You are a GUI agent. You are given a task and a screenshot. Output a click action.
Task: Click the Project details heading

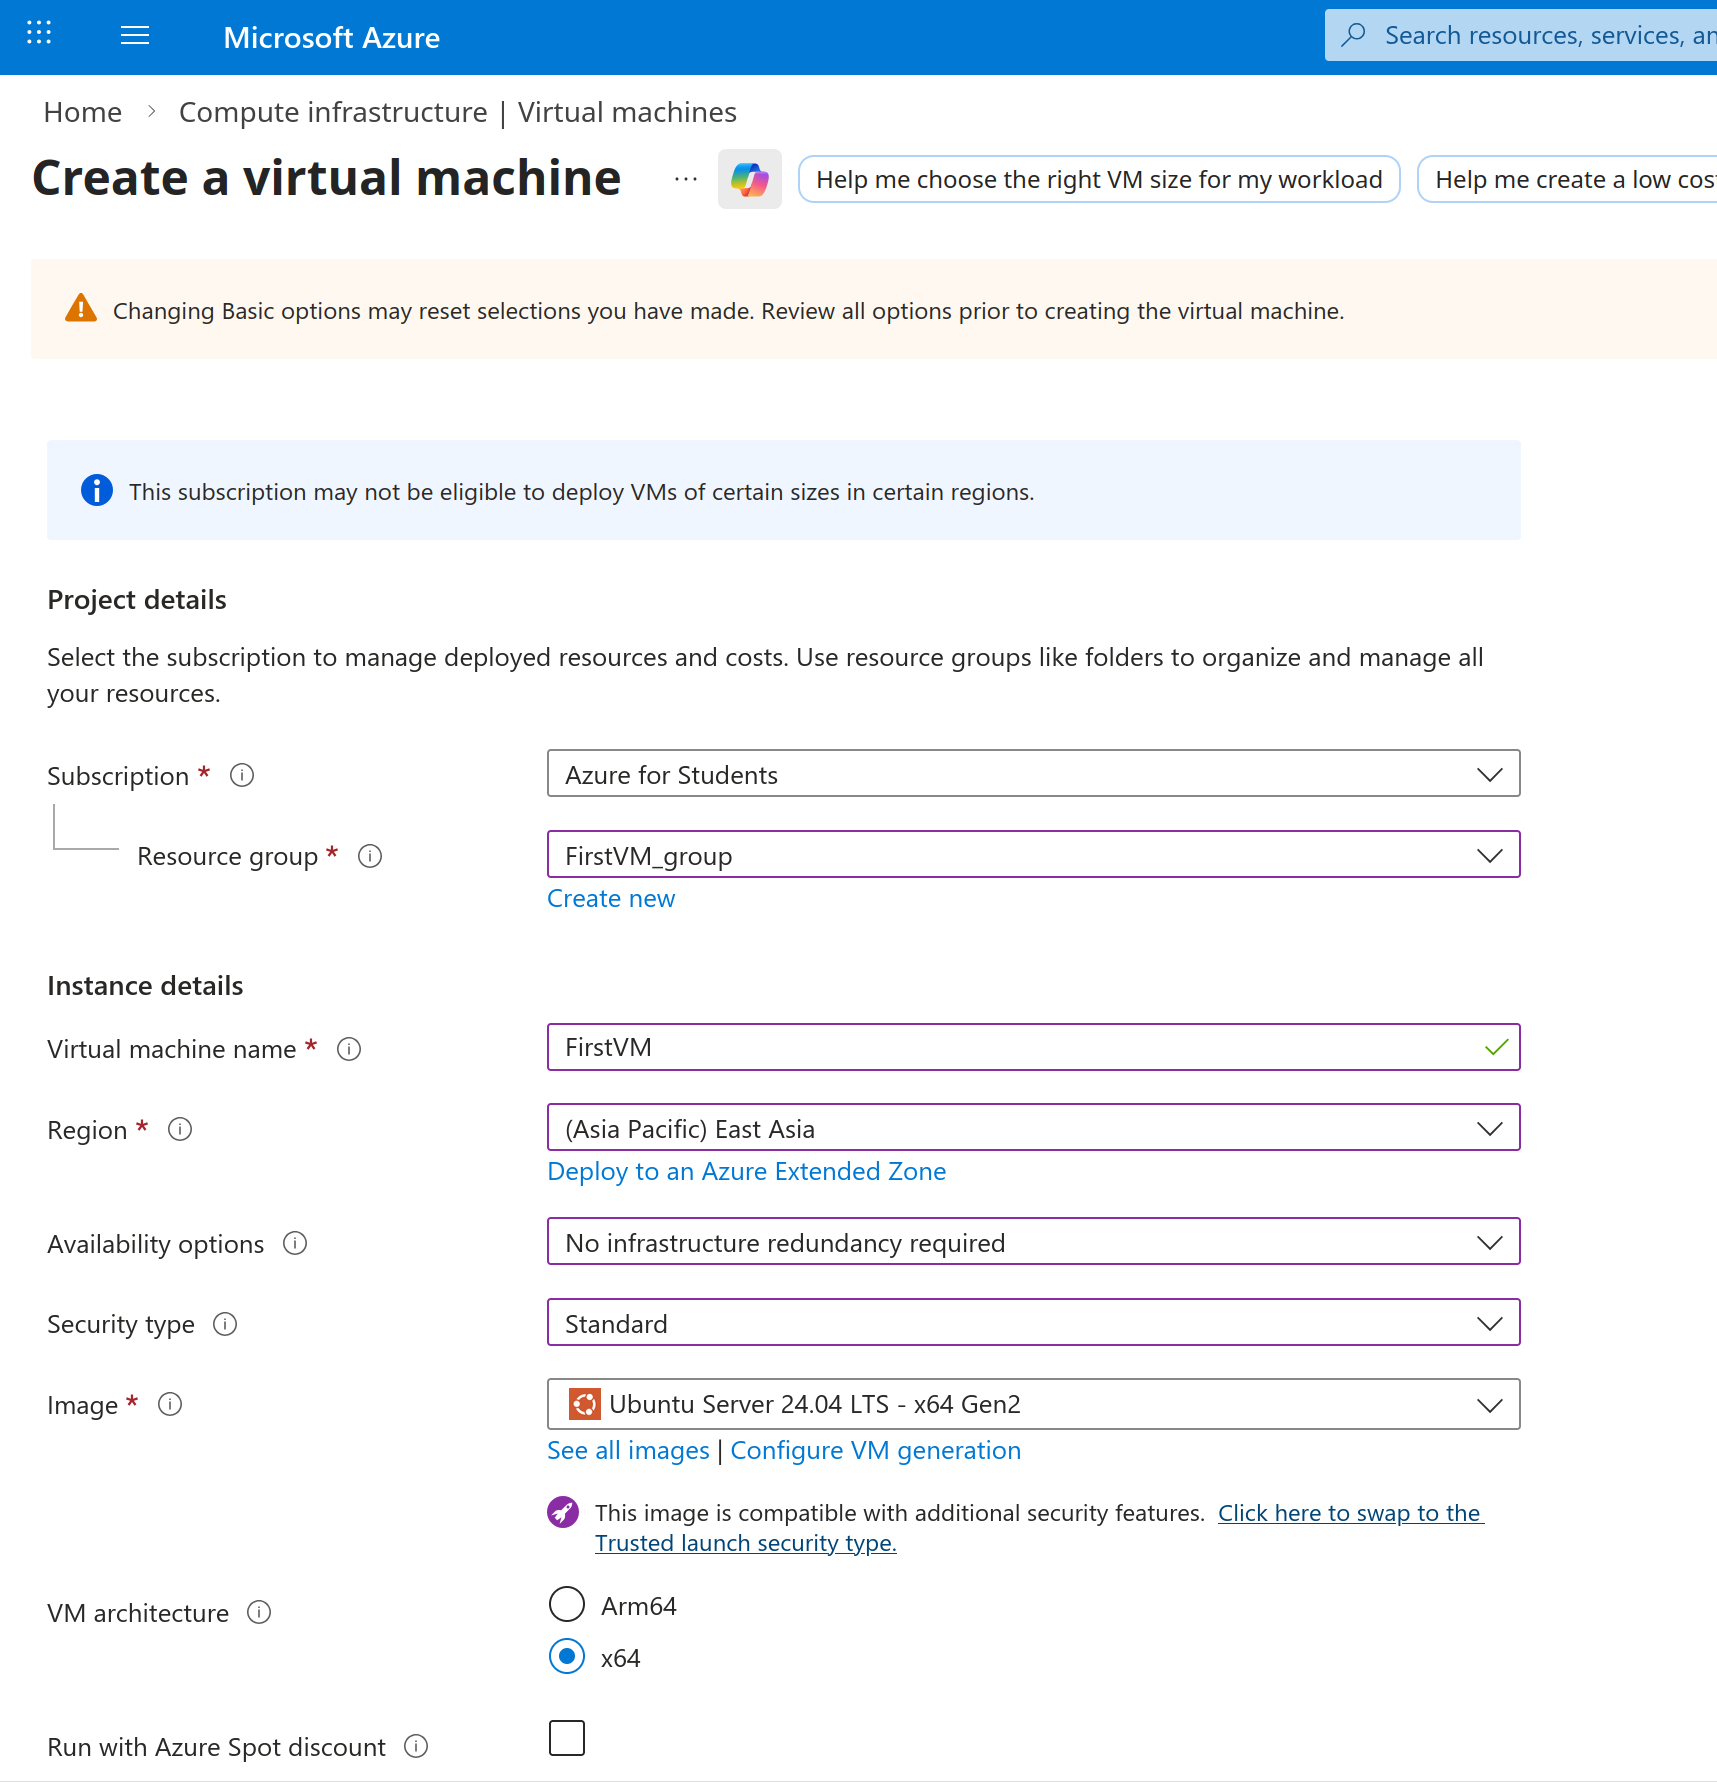pos(137,599)
